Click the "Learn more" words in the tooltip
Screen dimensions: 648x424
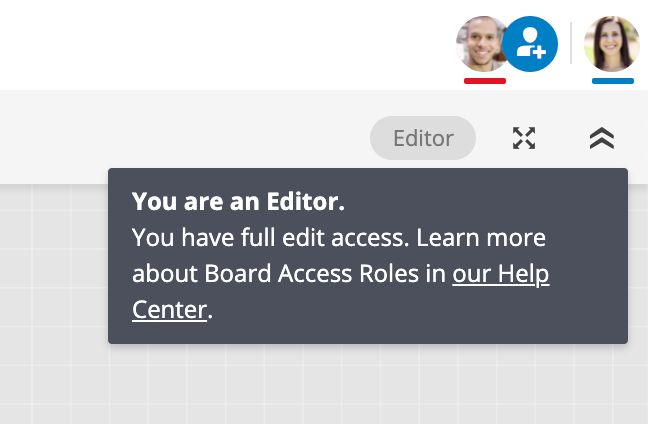pos(481,238)
